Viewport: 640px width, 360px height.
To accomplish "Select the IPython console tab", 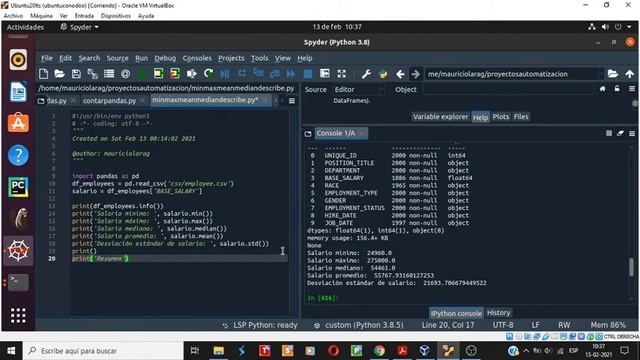I will point(456,313).
